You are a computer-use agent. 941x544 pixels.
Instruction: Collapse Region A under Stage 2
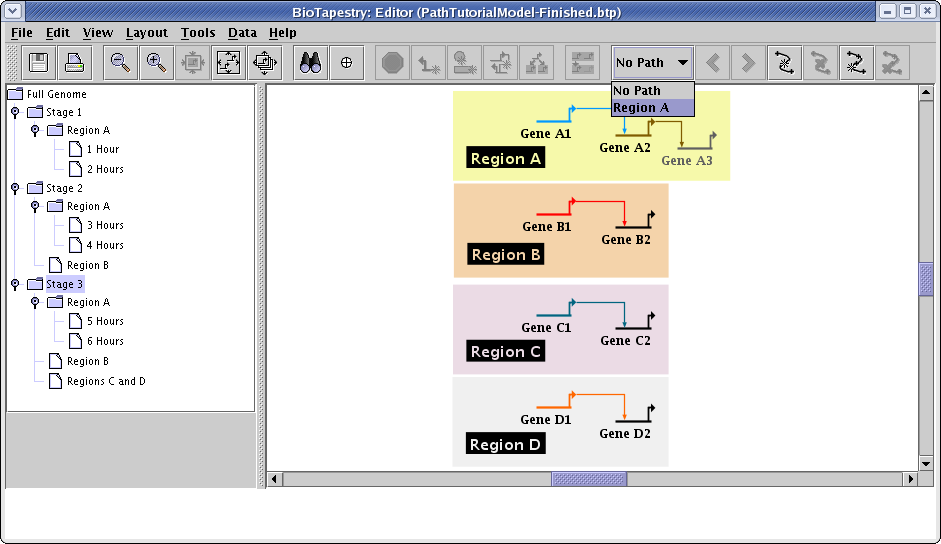point(35,207)
